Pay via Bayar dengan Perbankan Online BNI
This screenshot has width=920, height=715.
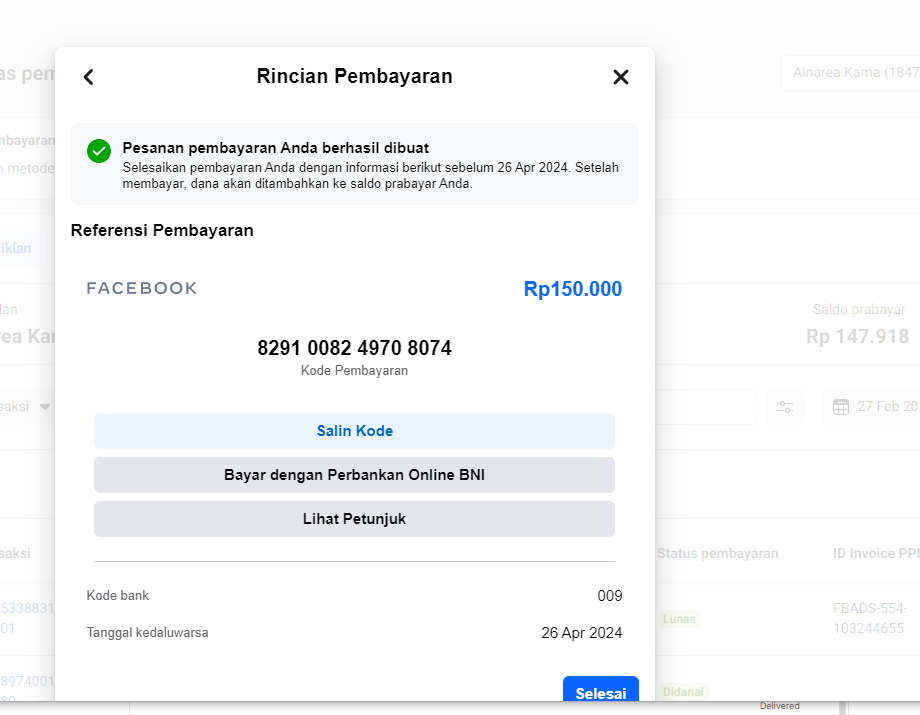(x=354, y=475)
